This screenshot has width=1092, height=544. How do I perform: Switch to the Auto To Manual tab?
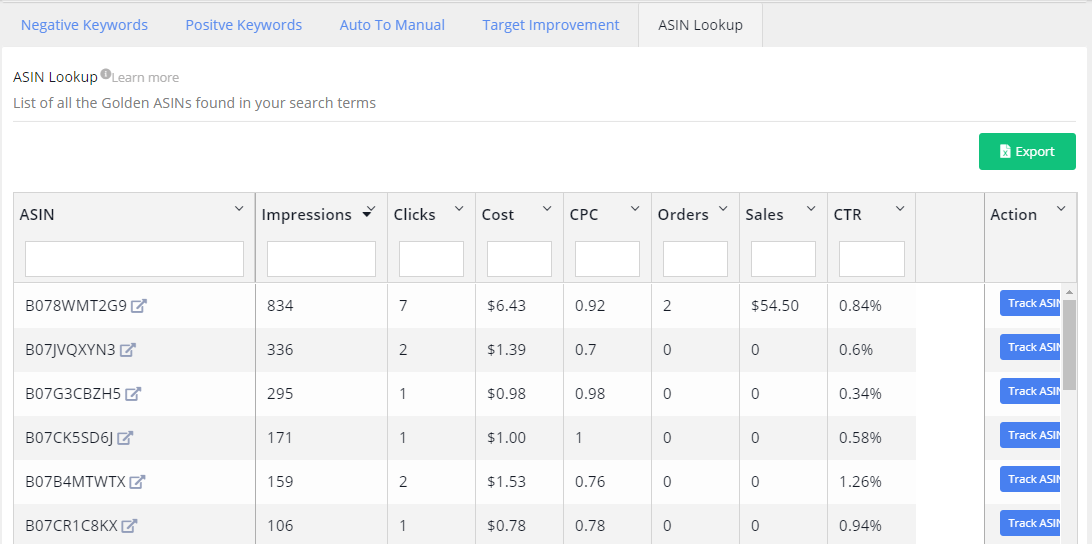point(392,25)
